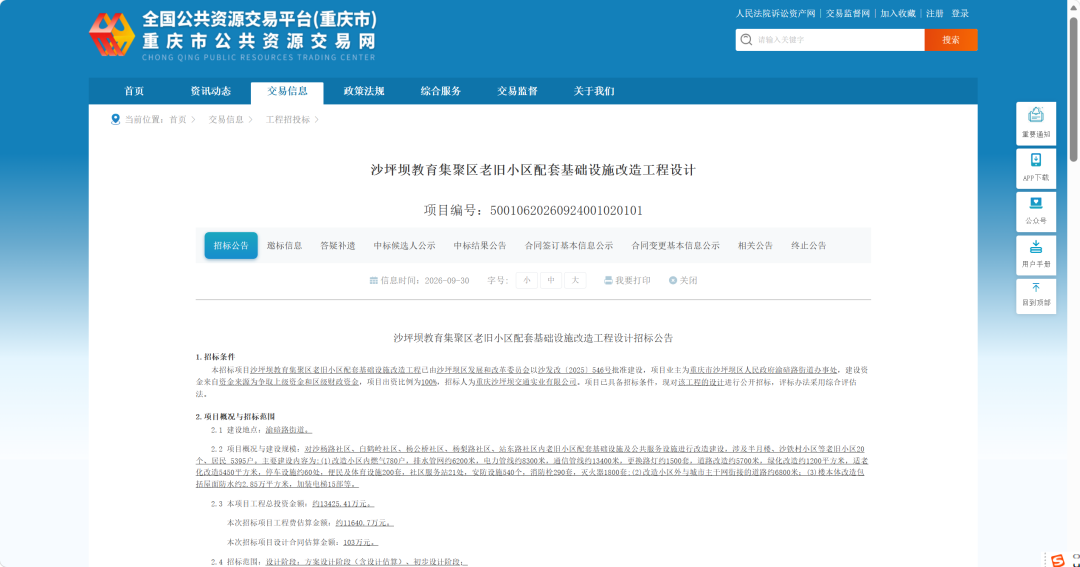Click 我要打印 text link
Screen dimensions: 1080x567
pos(633,280)
